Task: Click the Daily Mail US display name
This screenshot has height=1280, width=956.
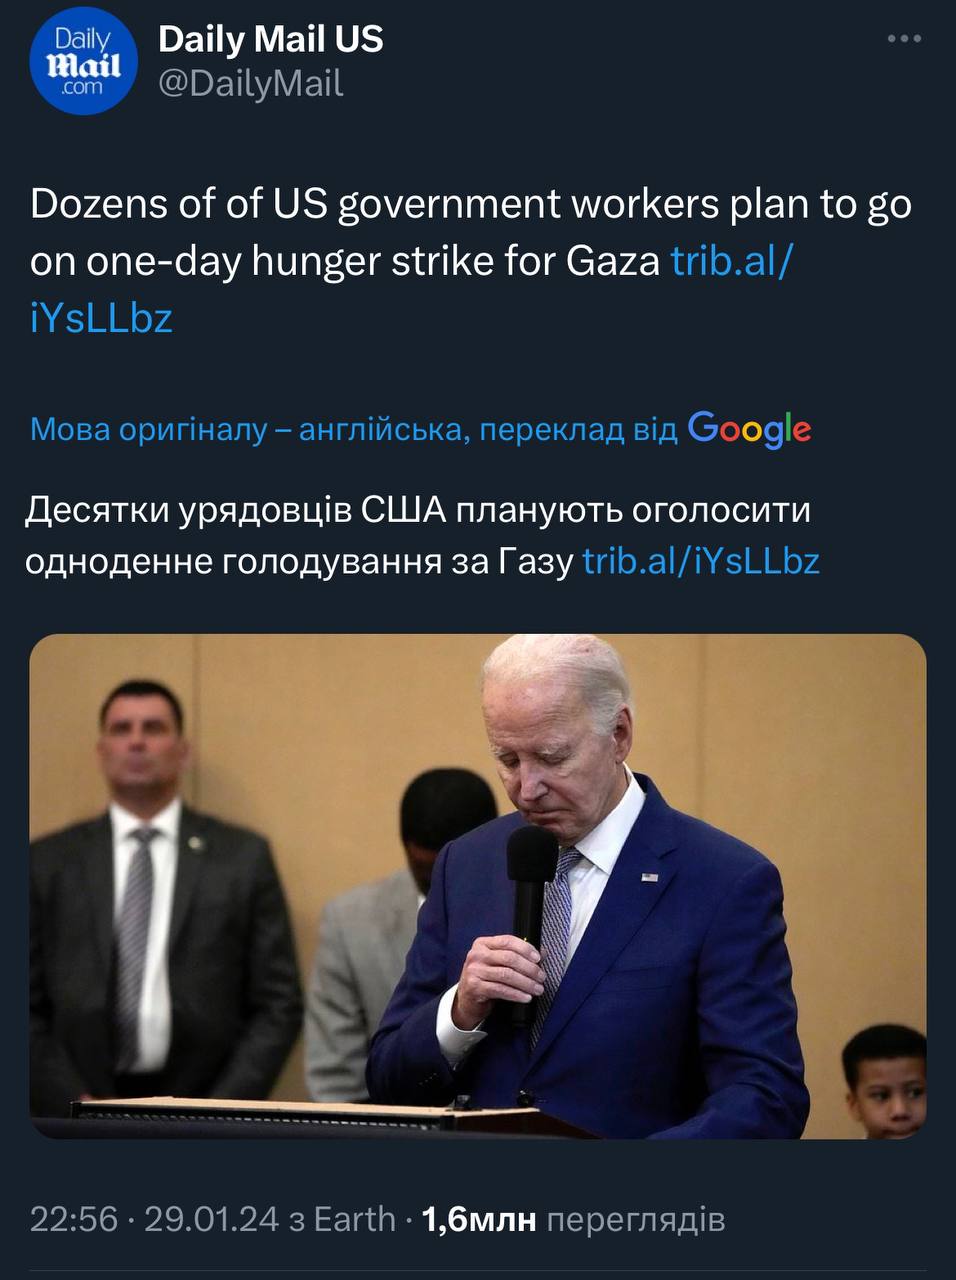Action: pos(271,39)
